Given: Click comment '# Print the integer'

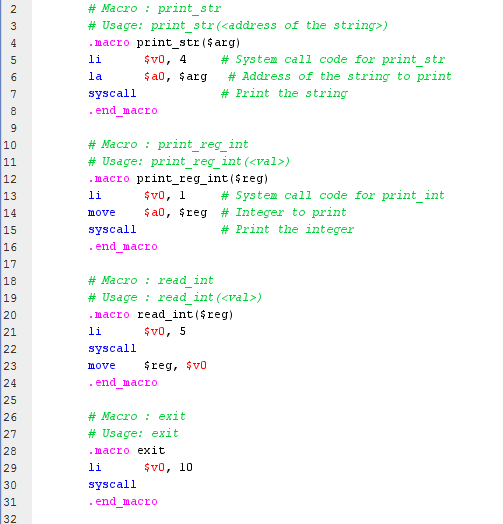Looking at the screenshot, I should coord(287,230).
